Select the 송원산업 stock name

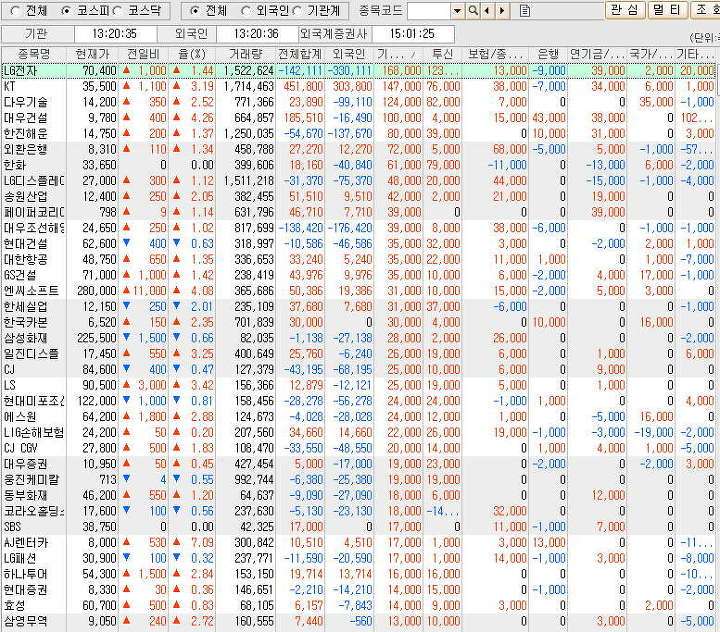click(x=26, y=197)
